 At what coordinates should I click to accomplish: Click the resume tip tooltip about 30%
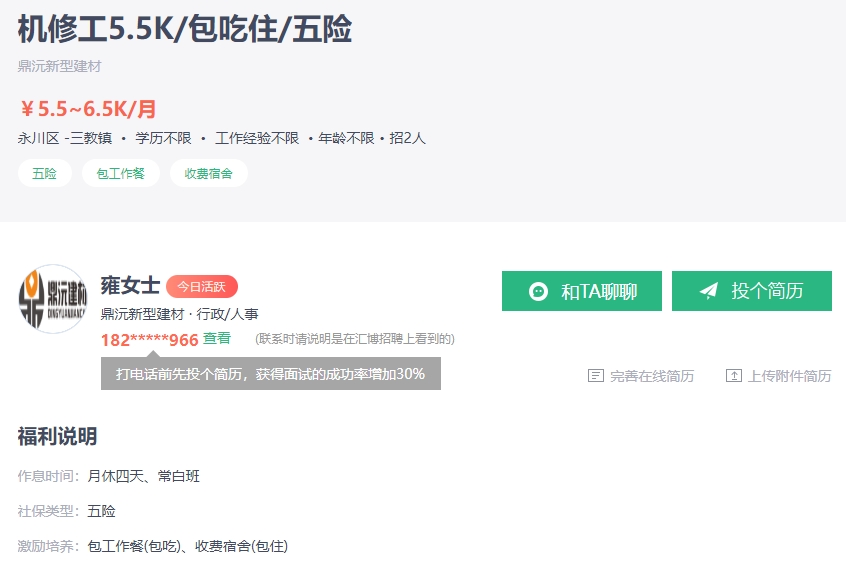click(271, 373)
